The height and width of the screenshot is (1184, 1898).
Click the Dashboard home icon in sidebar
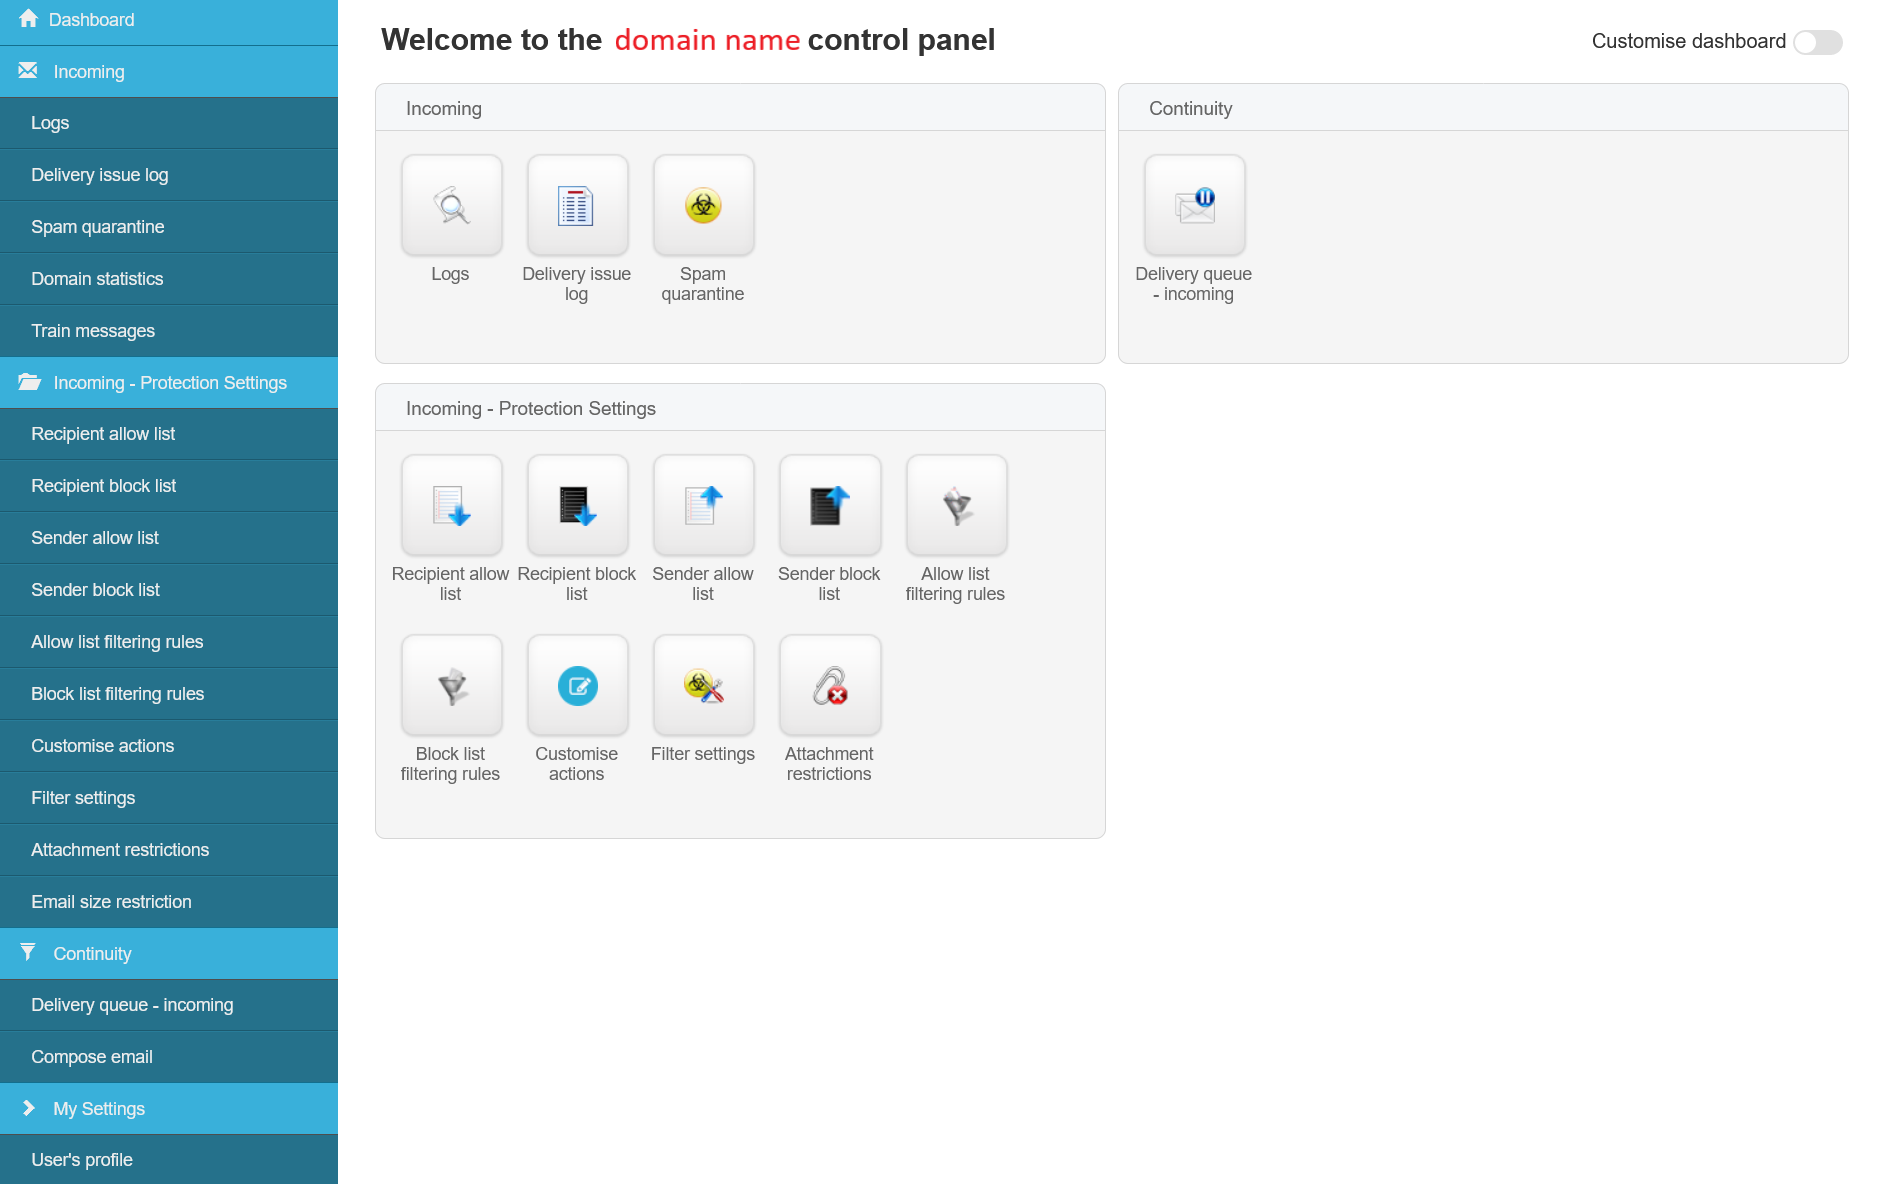[28, 19]
